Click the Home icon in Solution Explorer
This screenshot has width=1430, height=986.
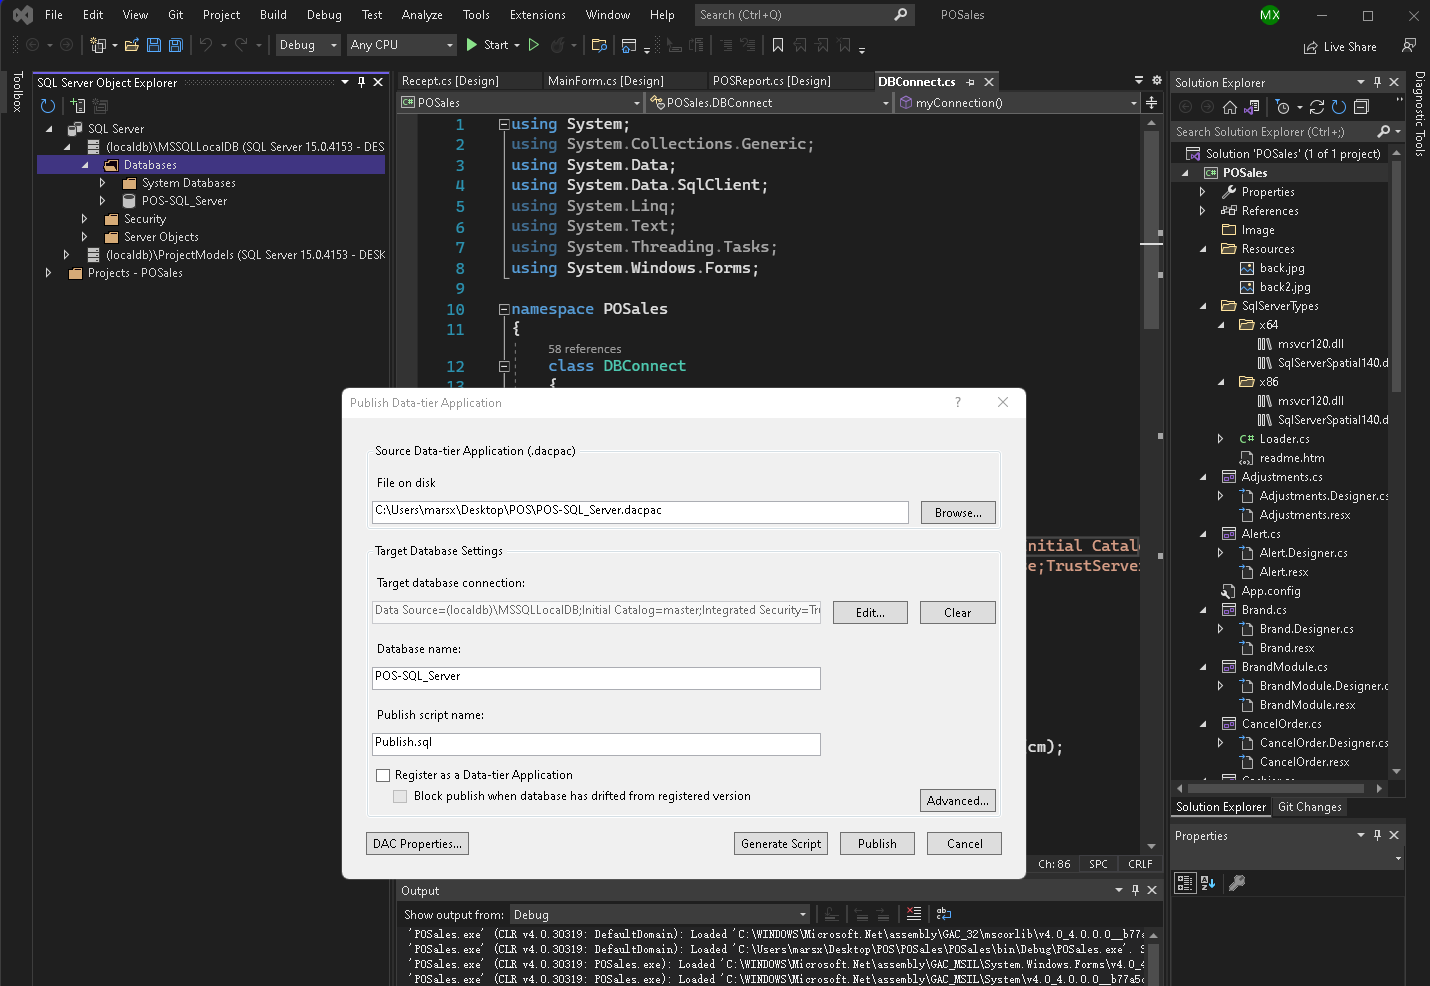click(x=1230, y=107)
